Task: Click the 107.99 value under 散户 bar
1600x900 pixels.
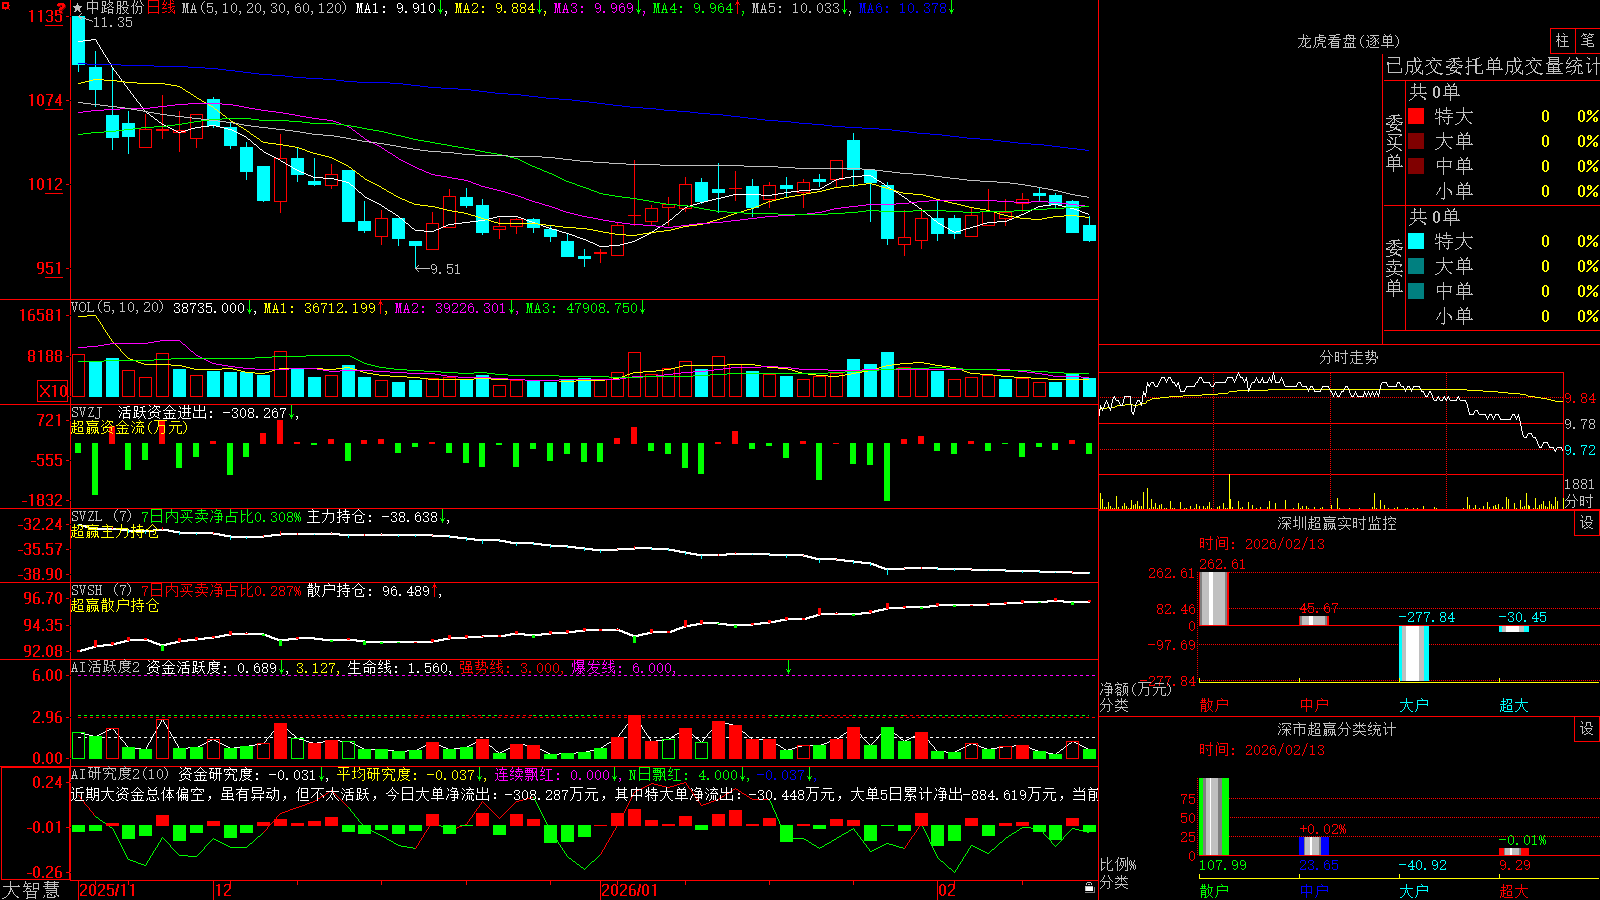Action: click(x=1223, y=865)
